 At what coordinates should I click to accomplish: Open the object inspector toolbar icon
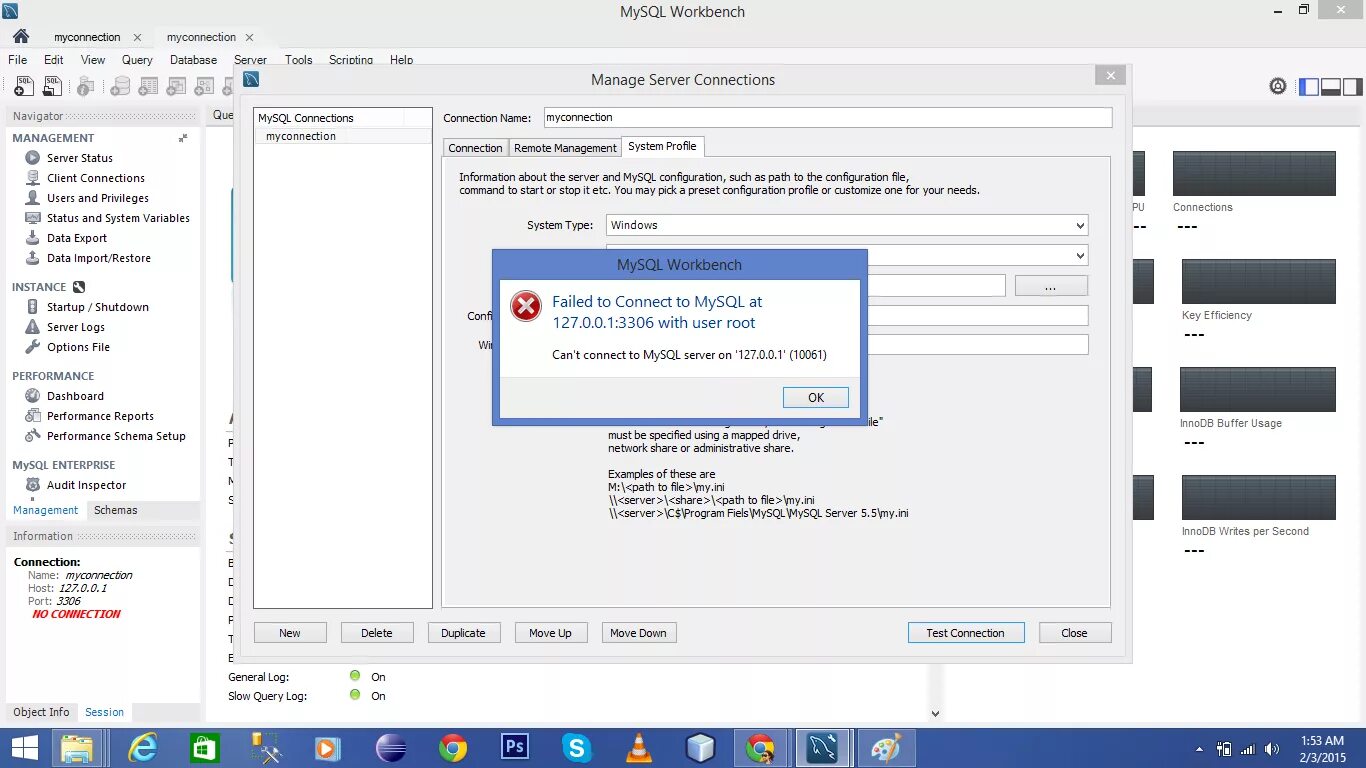tap(87, 86)
